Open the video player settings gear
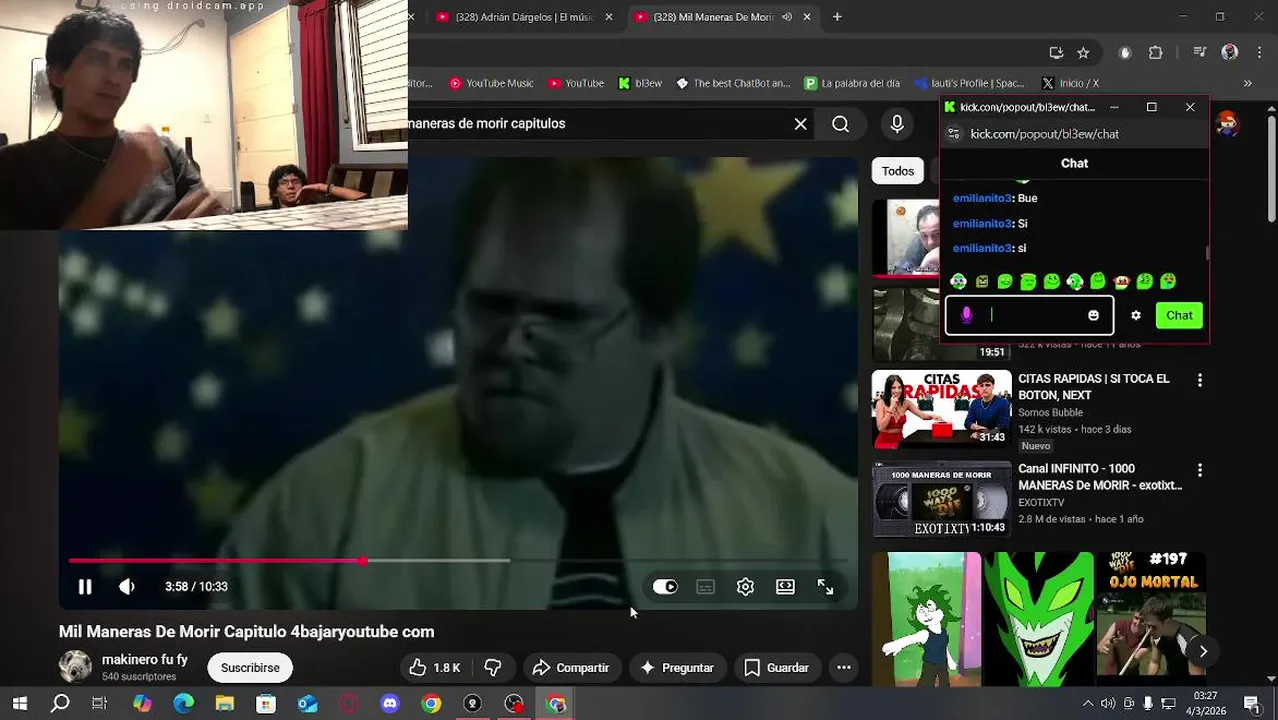 pos(745,587)
